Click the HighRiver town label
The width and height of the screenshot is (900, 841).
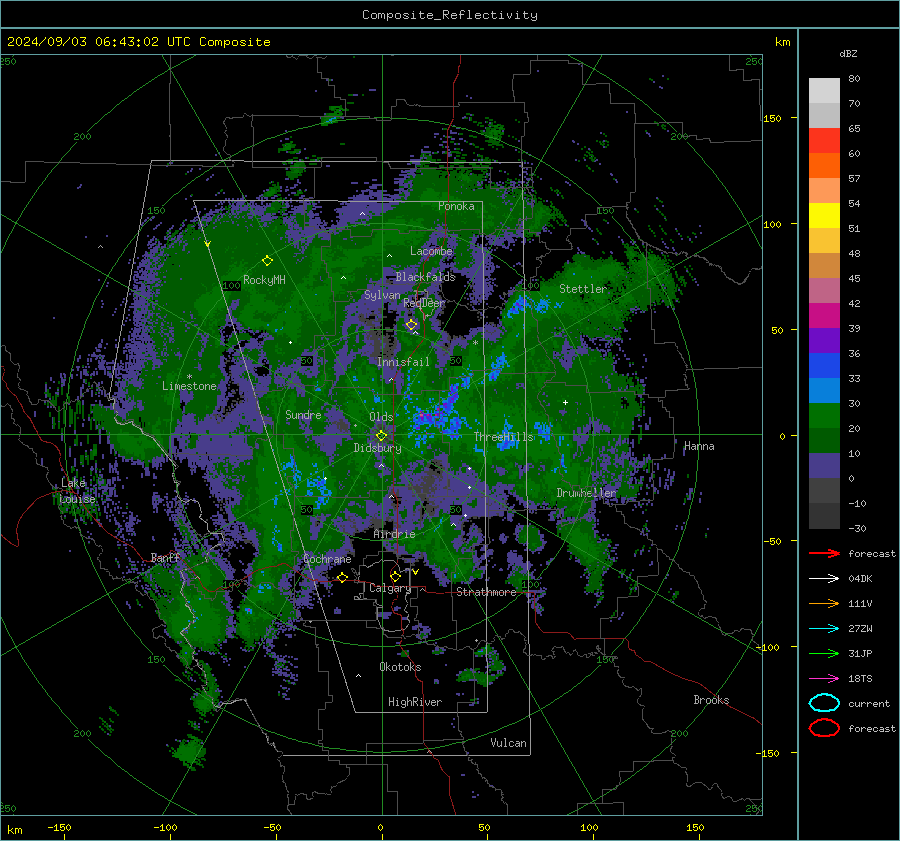[415, 702]
